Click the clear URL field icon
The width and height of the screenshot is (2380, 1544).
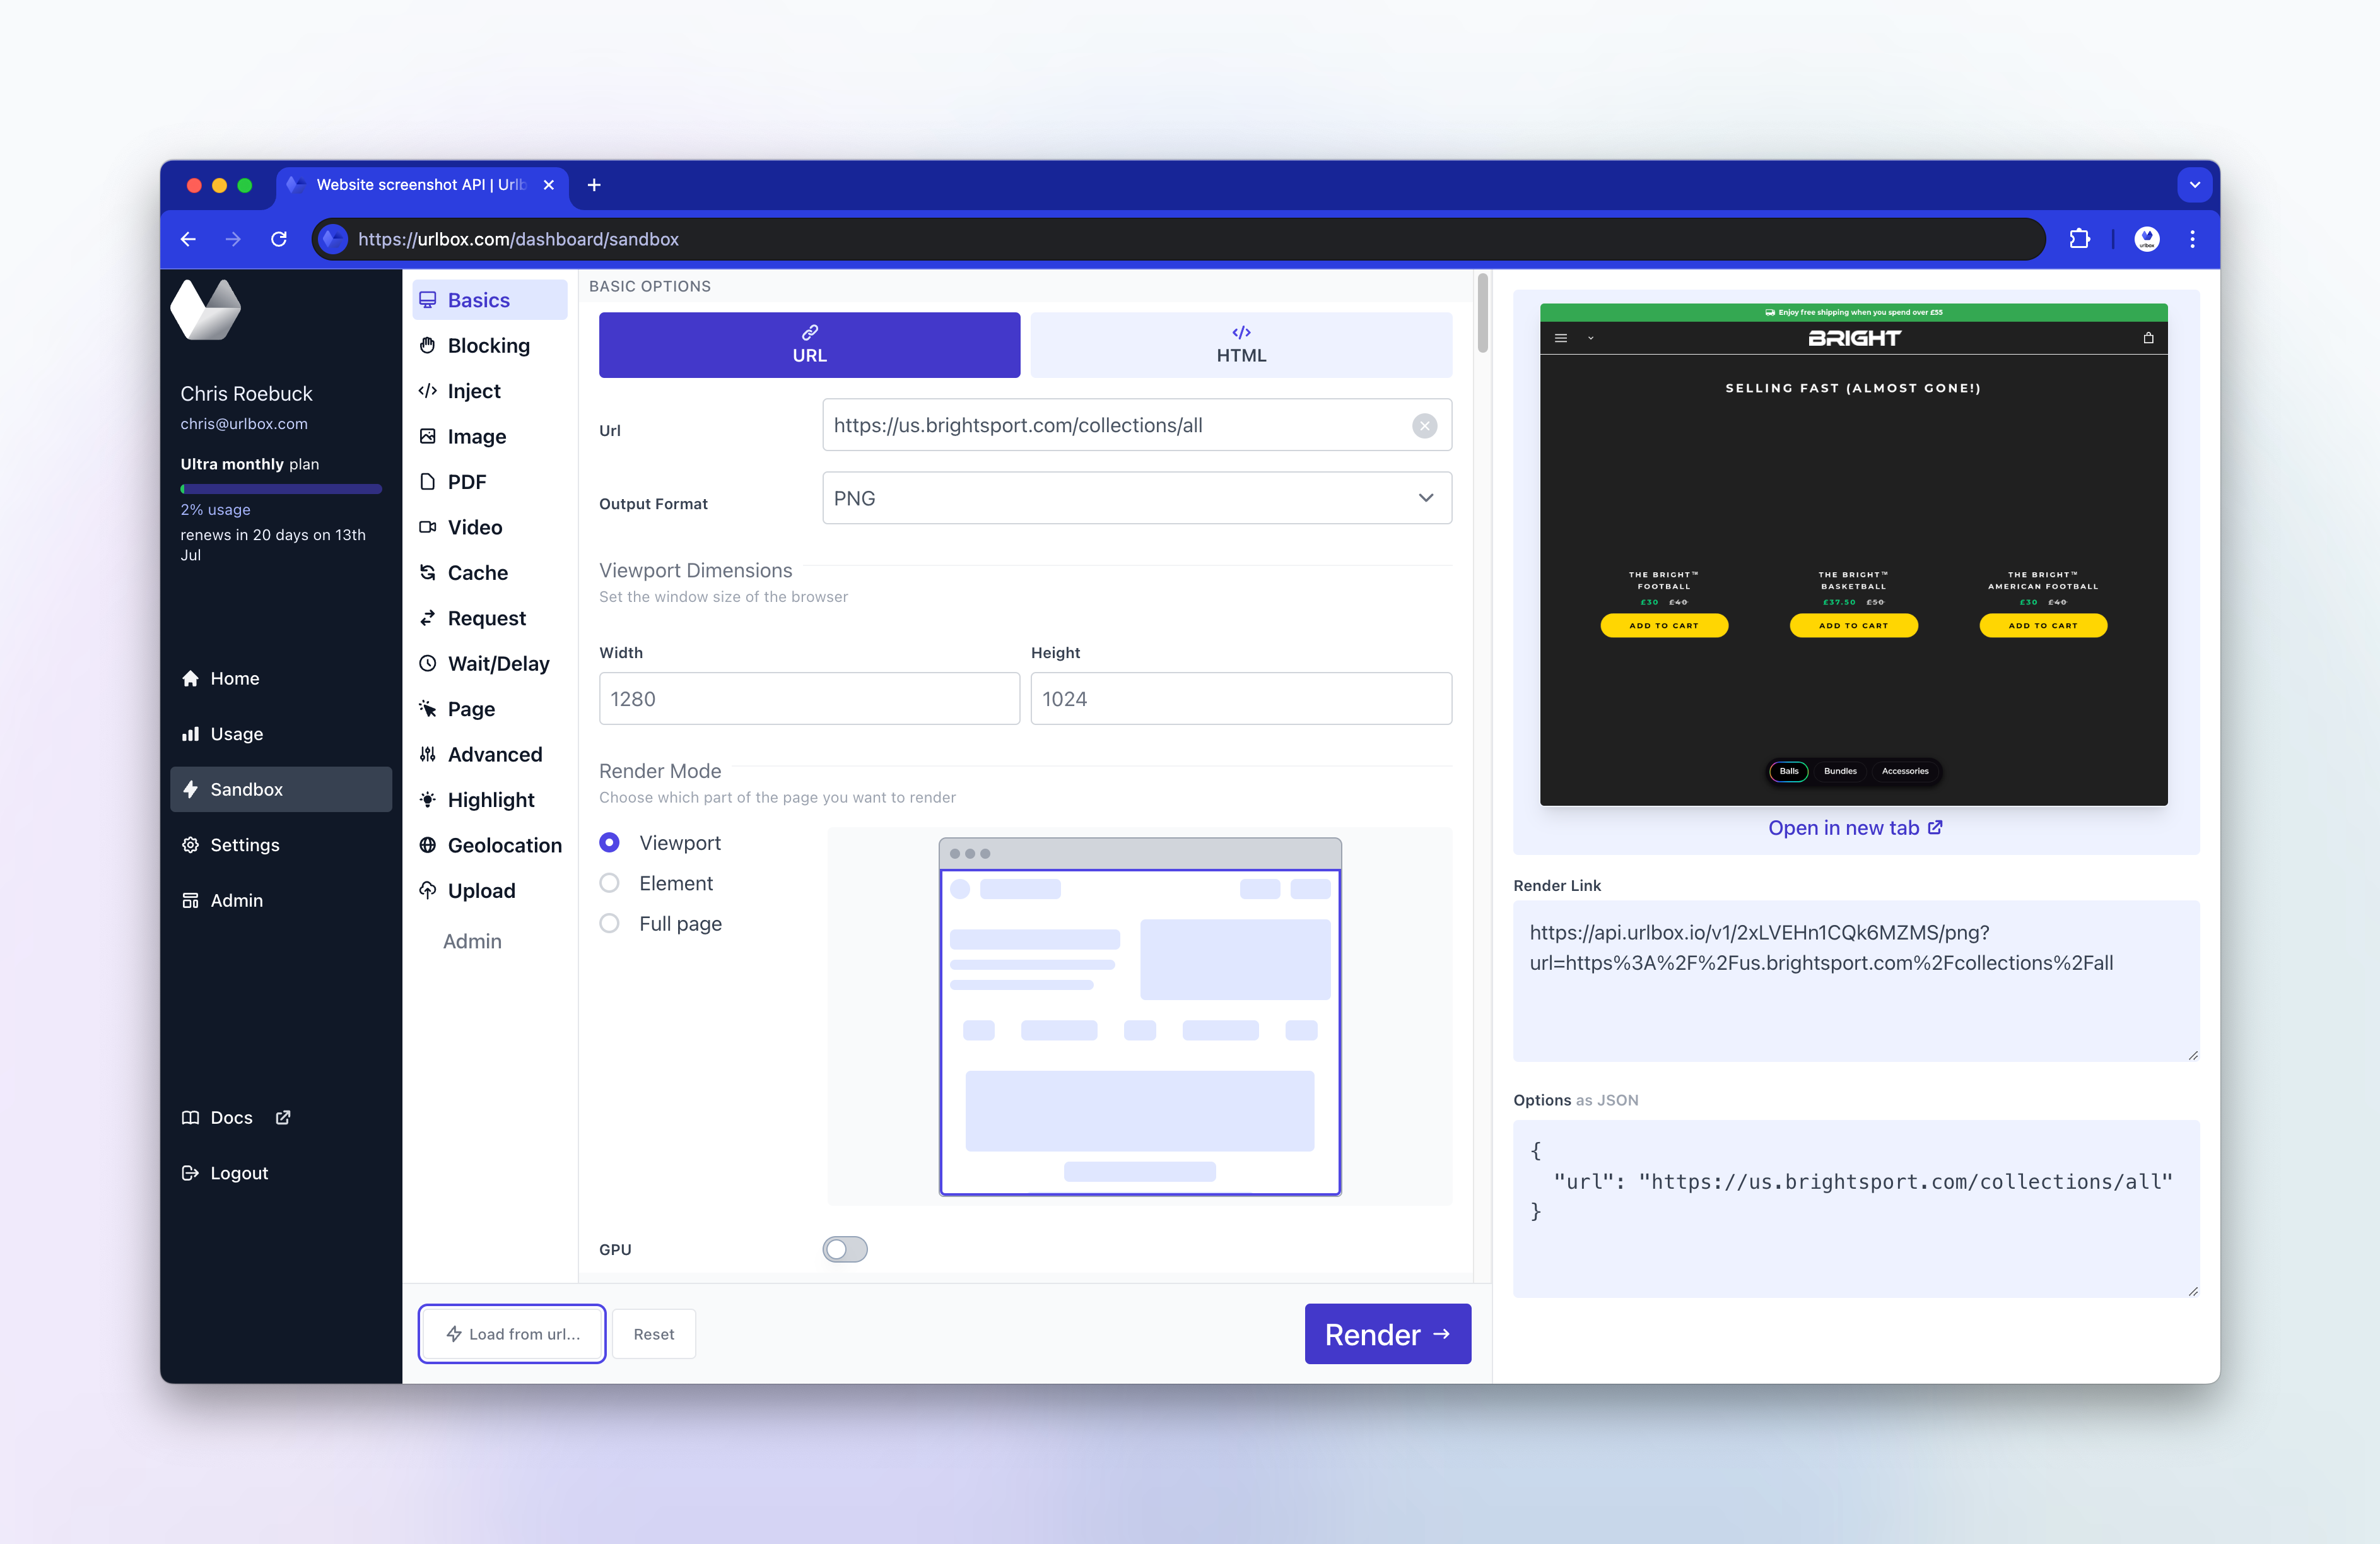pyautogui.click(x=1424, y=426)
